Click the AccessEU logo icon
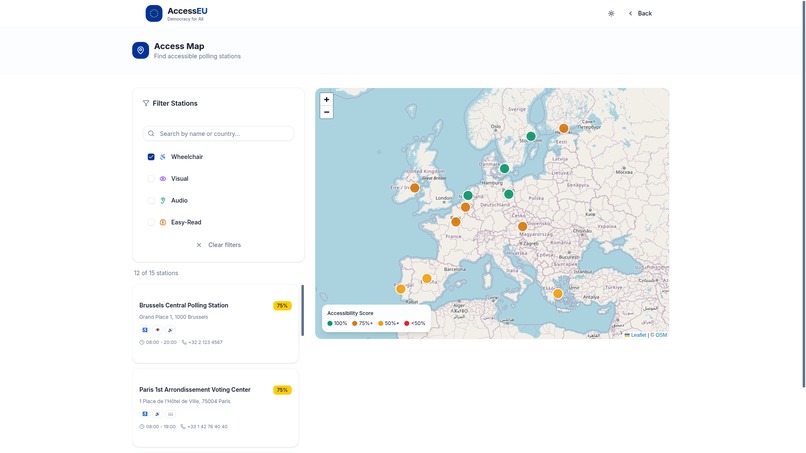Viewport: 806px width, 453px height. 154,13
